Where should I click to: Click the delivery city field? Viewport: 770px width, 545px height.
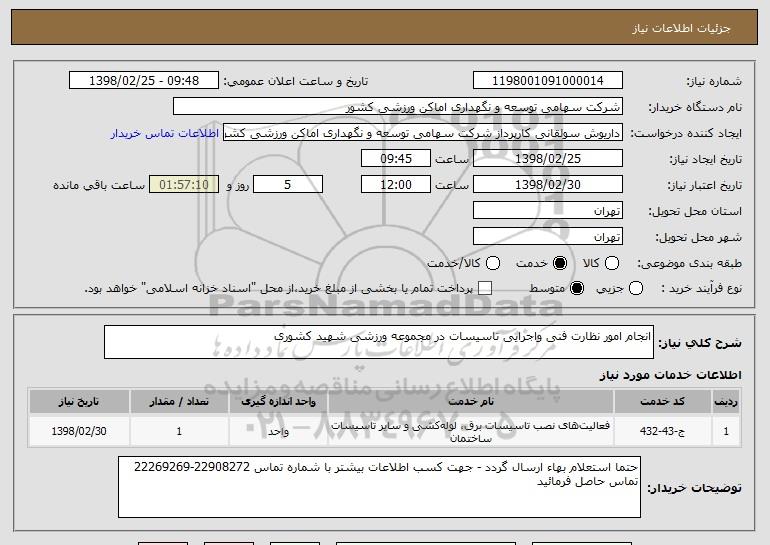(x=548, y=237)
